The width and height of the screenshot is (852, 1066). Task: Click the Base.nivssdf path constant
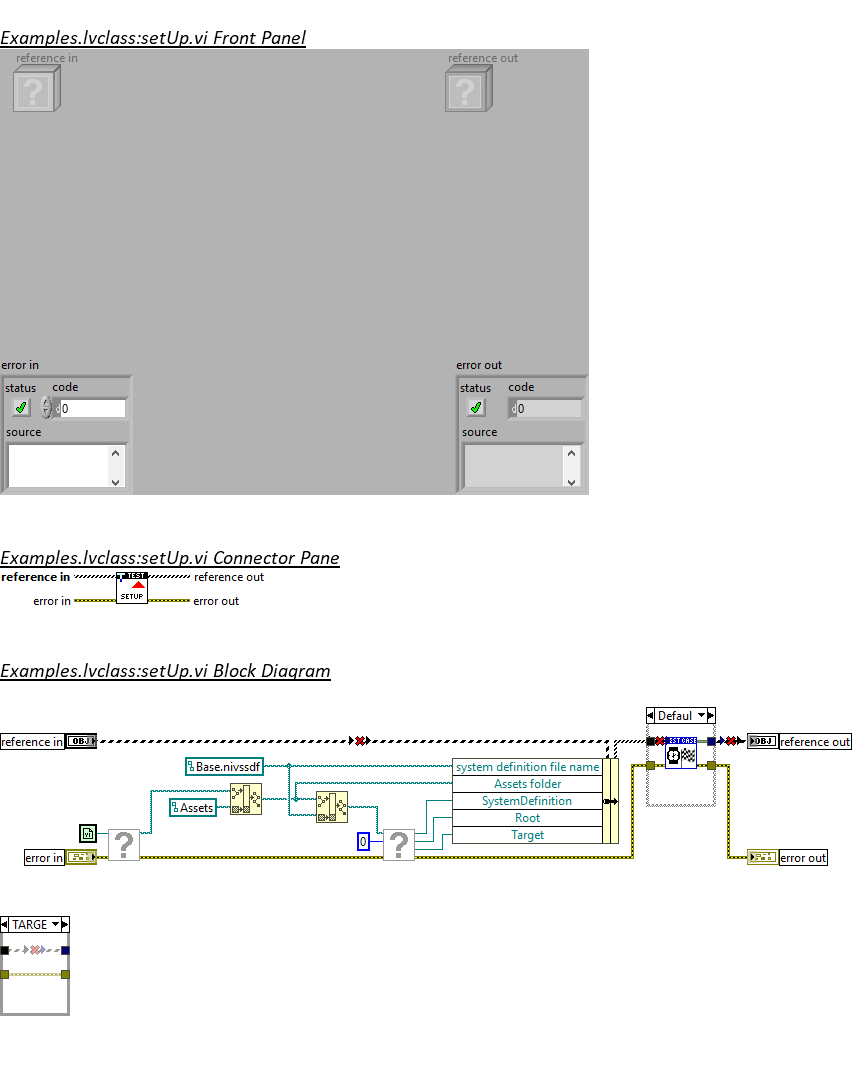pos(224,767)
